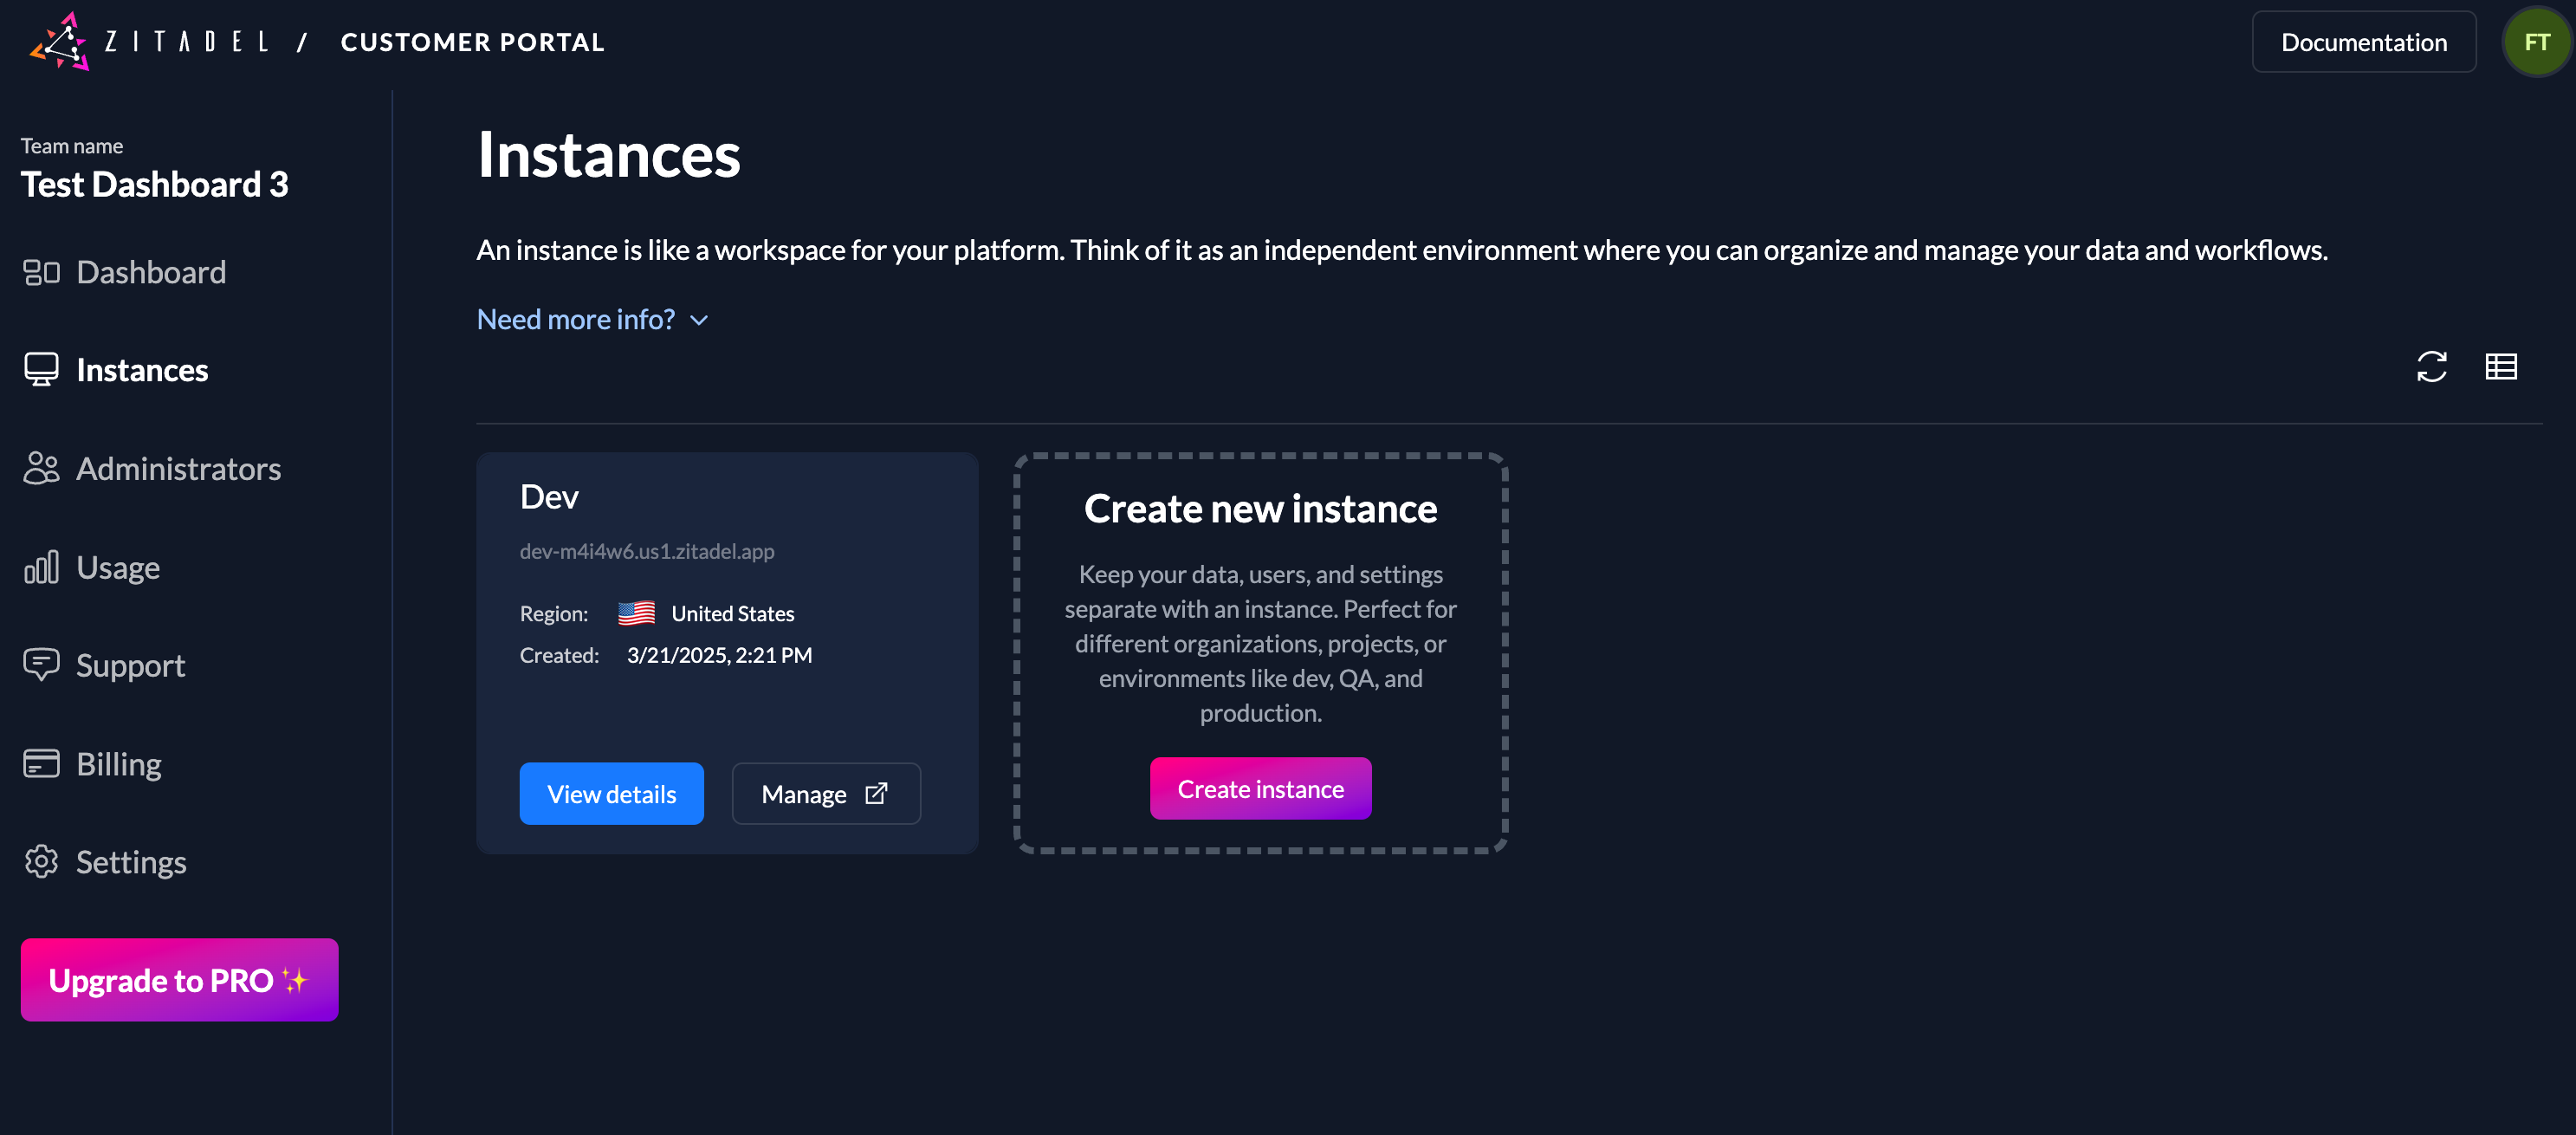View details of the Dev instance

[611, 793]
